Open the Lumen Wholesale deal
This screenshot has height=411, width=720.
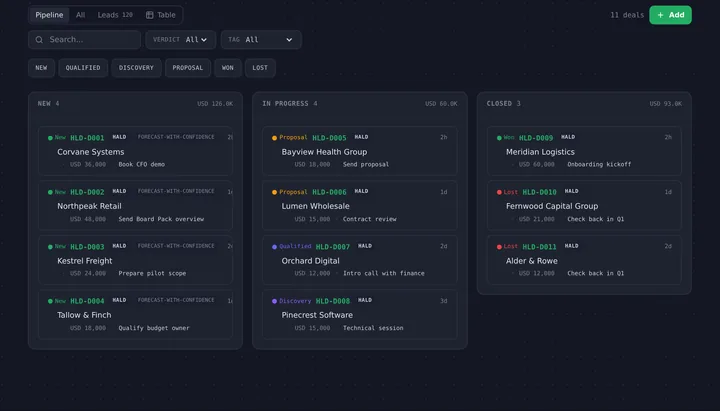360,205
